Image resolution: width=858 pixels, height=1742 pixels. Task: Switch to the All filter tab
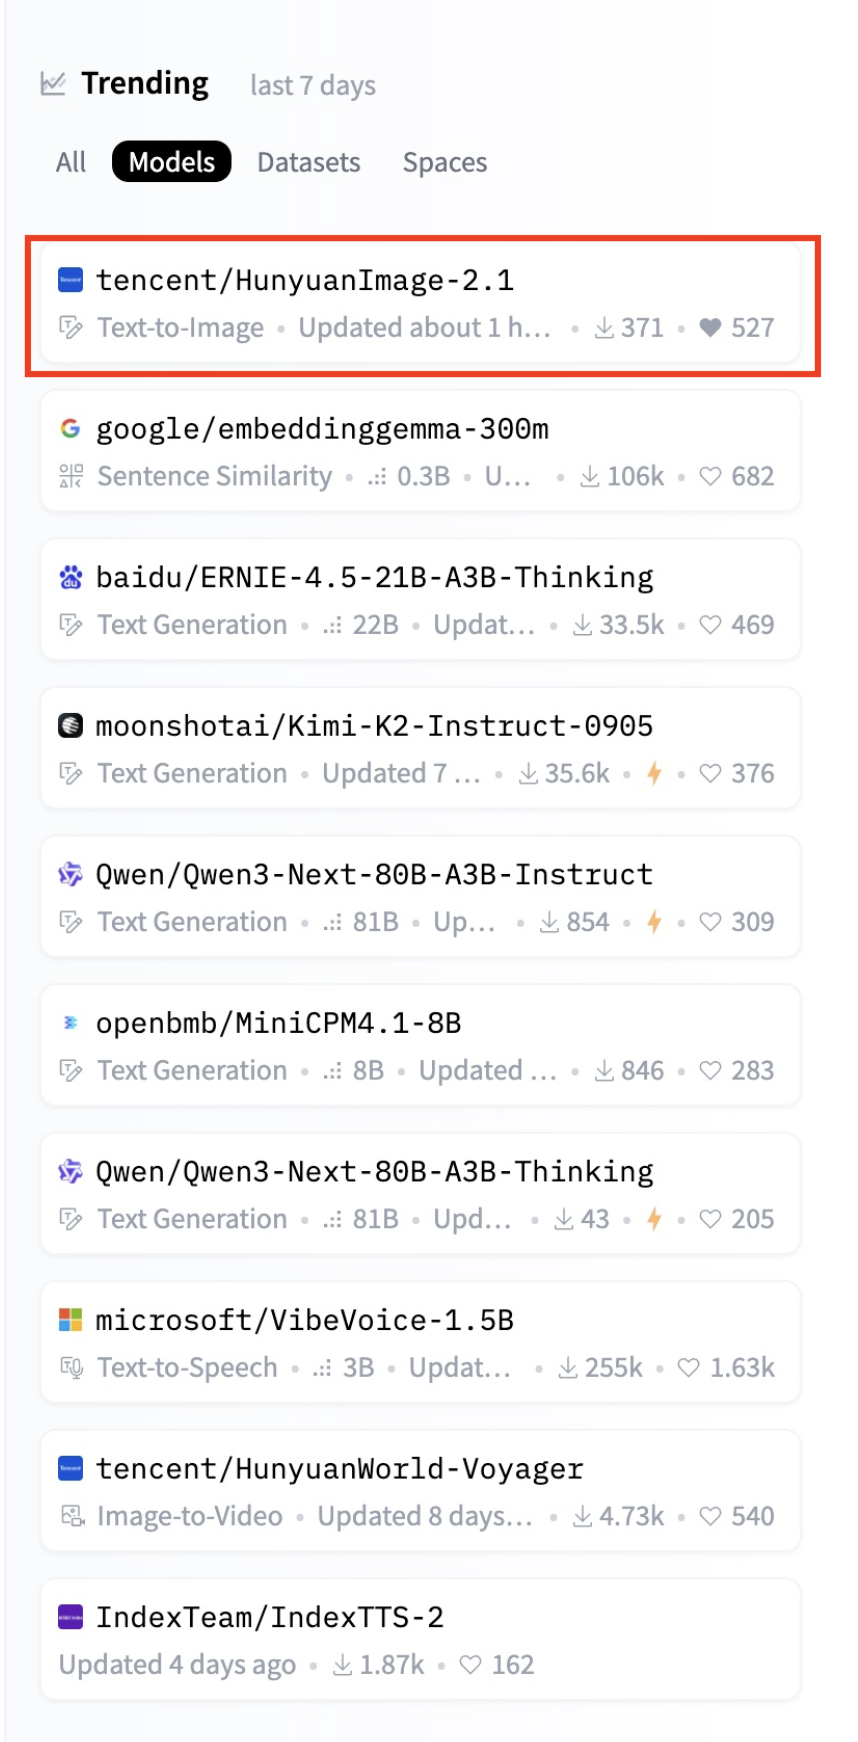pos(71,162)
